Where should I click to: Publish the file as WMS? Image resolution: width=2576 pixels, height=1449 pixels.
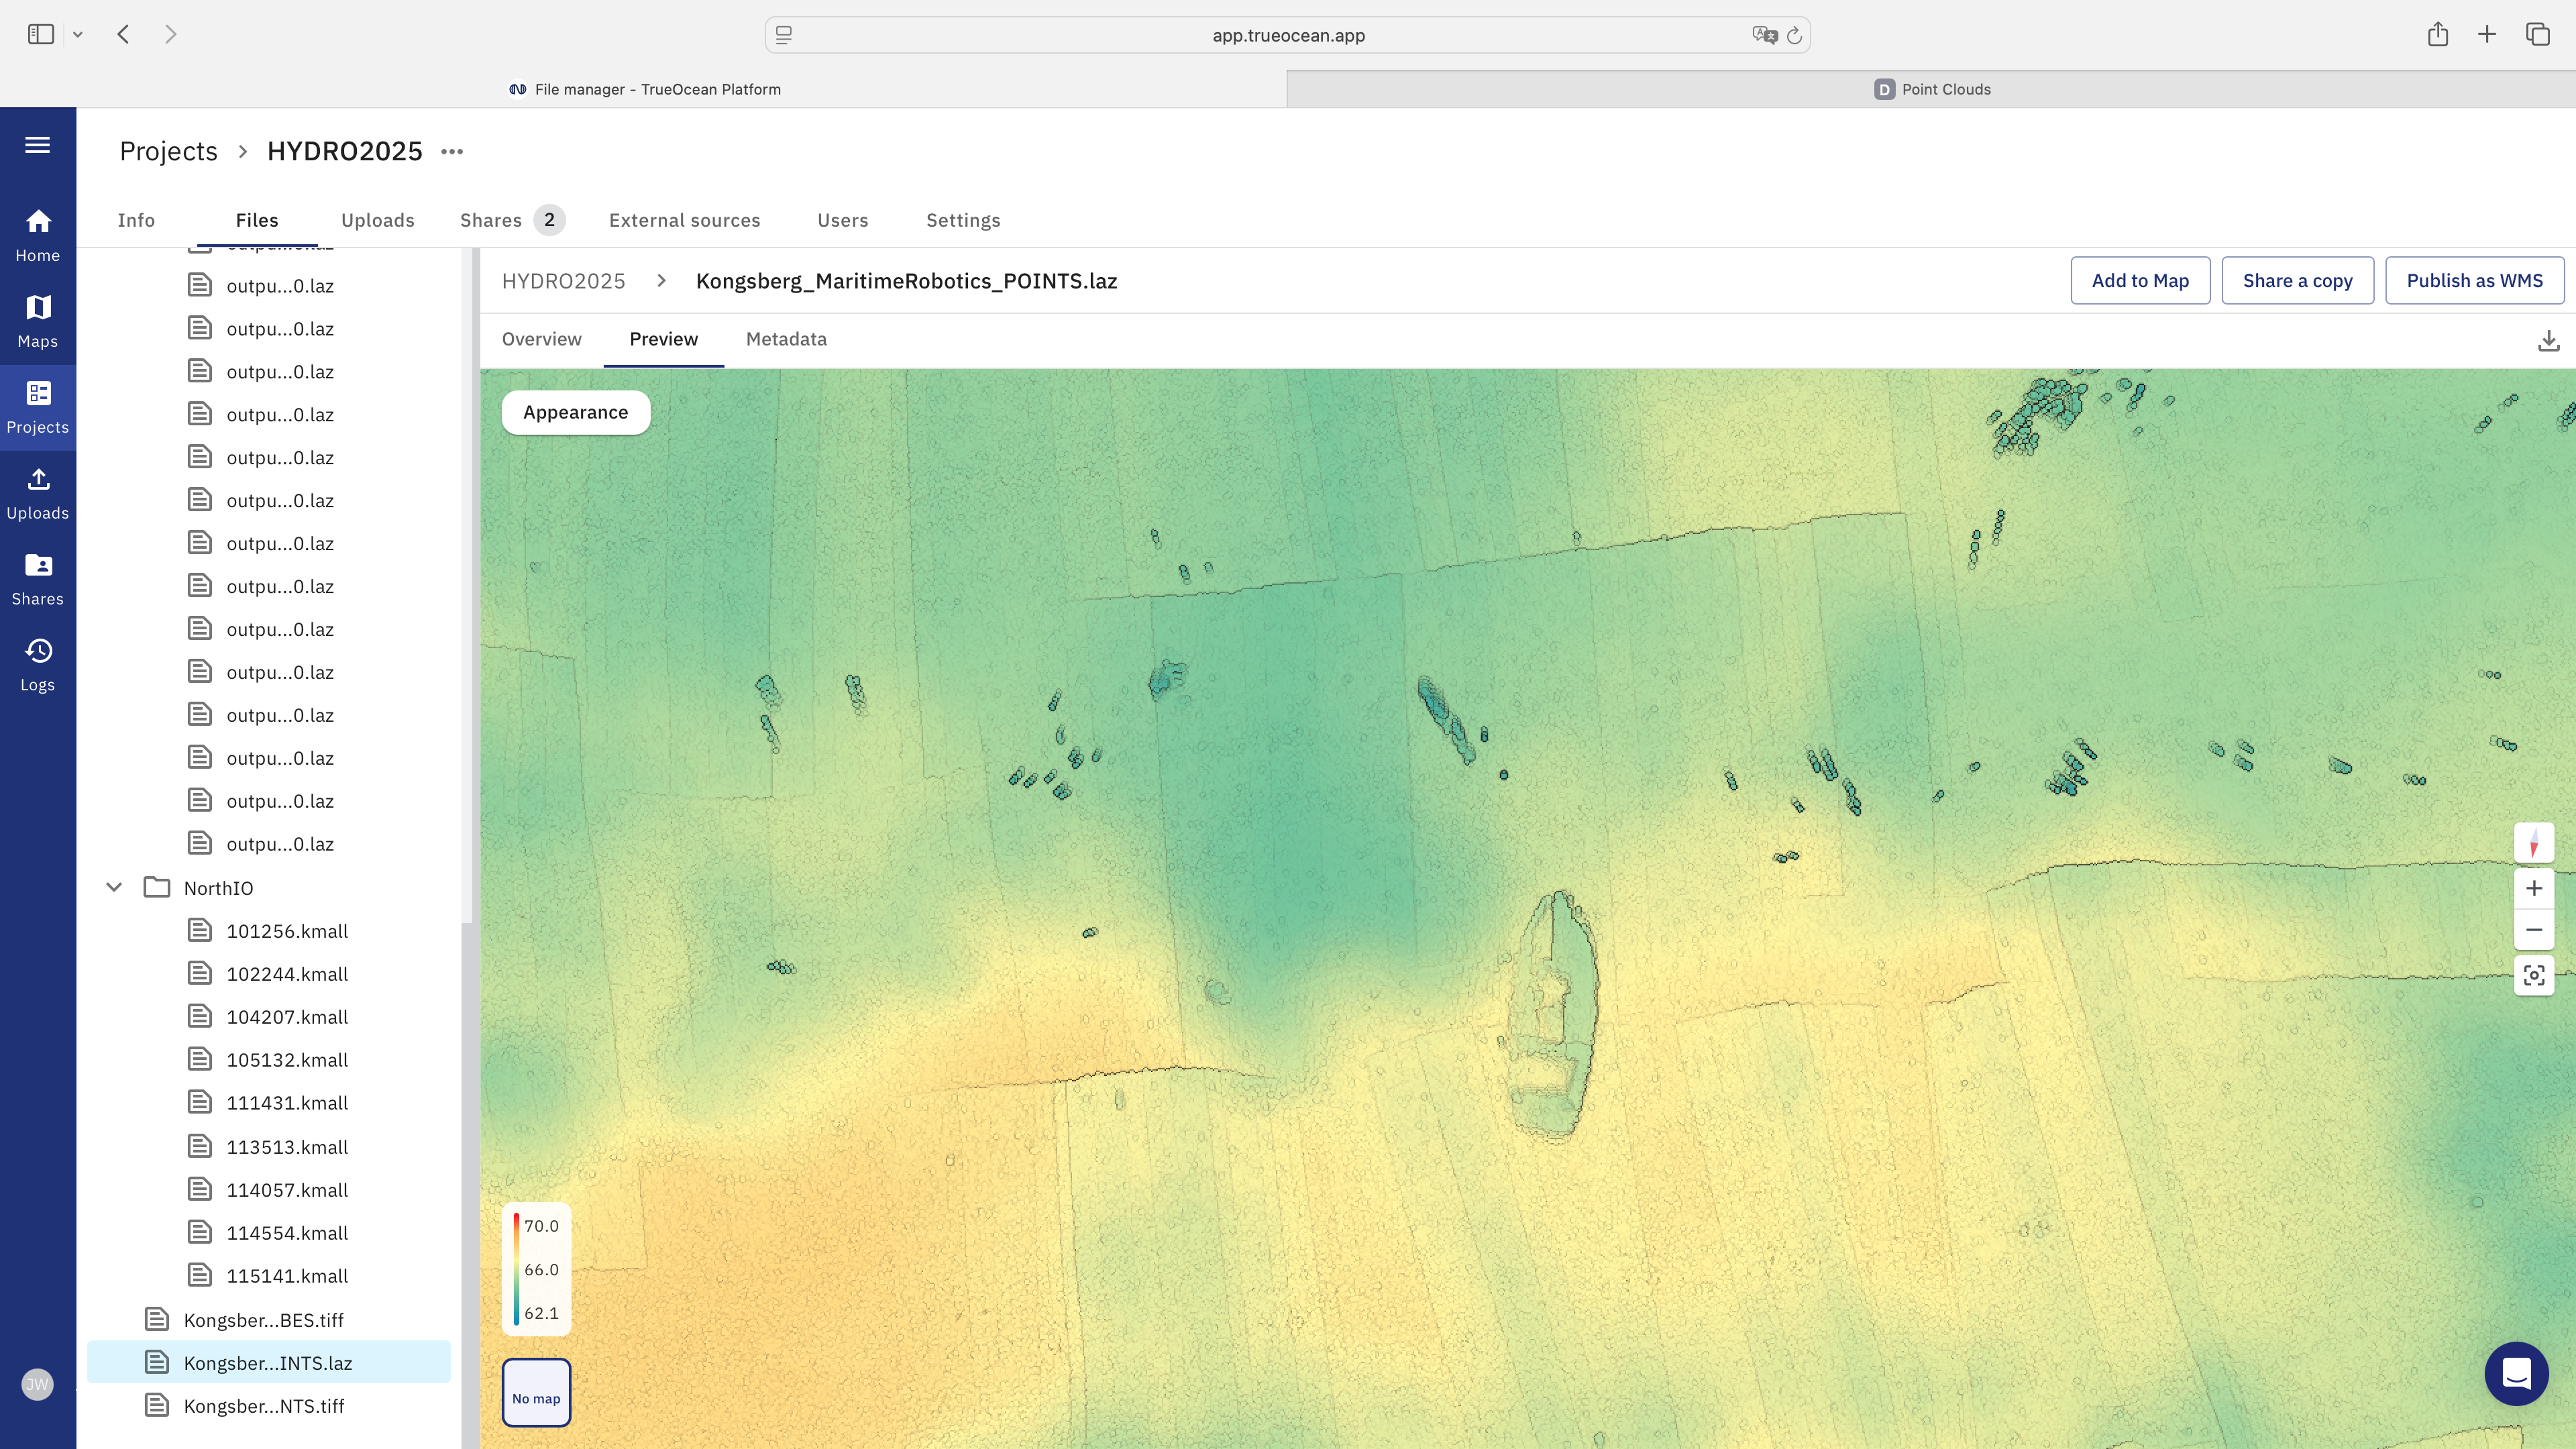[x=2475, y=280]
